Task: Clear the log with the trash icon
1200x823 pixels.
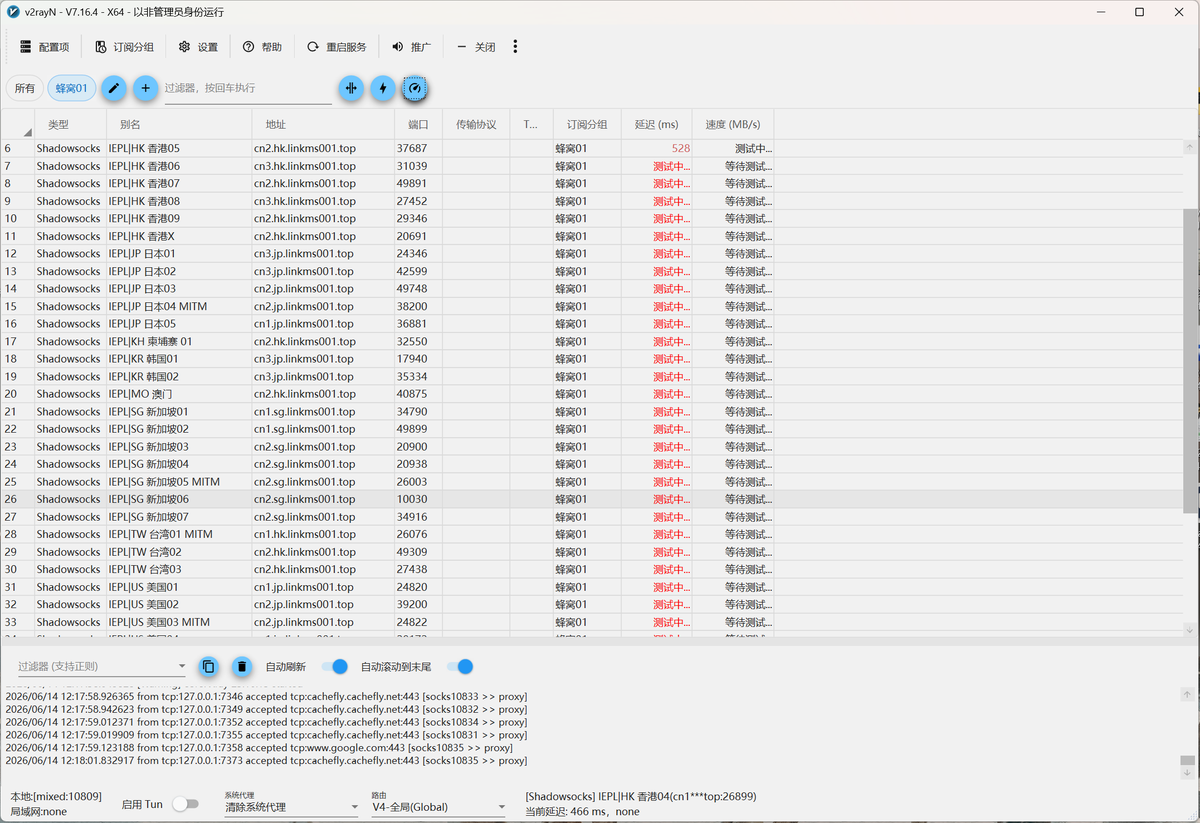Action: 241,666
